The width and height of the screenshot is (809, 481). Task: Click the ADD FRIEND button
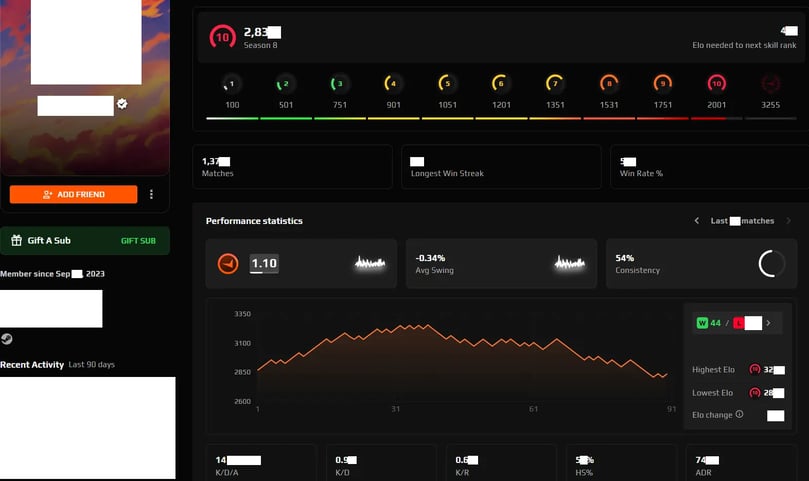coord(73,195)
